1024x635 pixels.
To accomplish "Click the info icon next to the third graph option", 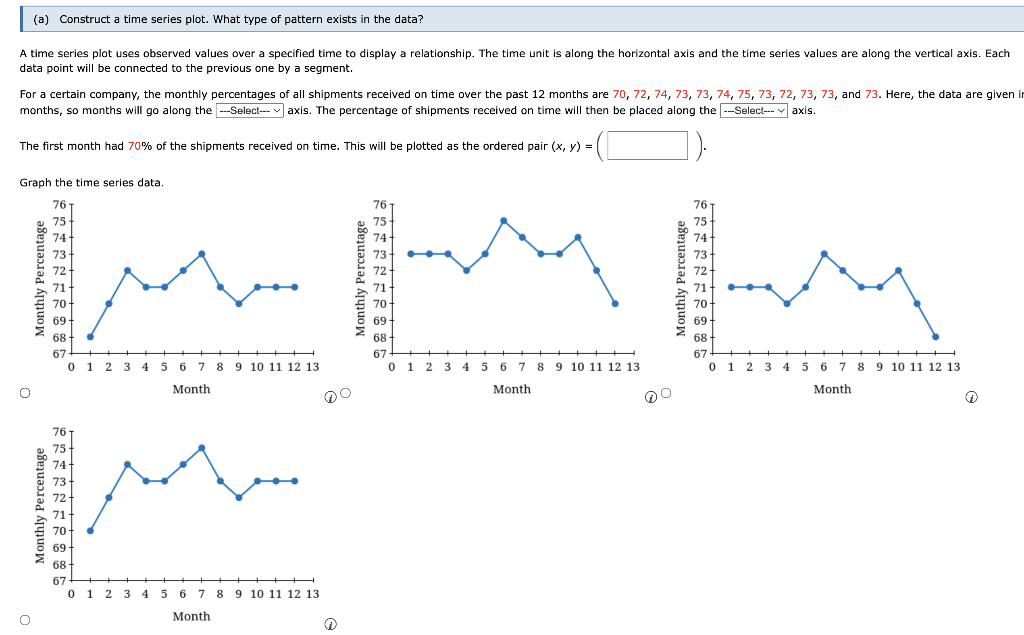I will pyautogui.click(x=970, y=397).
